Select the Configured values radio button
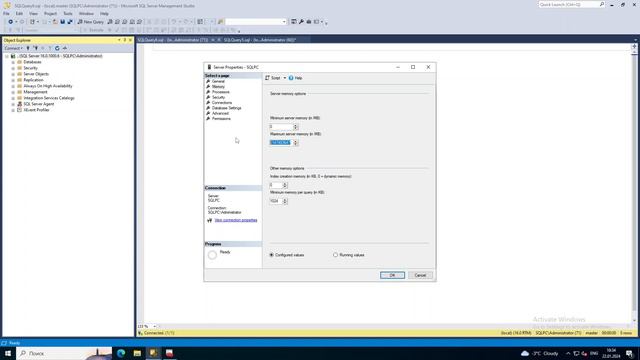The image size is (640, 360). pos(271,255)
